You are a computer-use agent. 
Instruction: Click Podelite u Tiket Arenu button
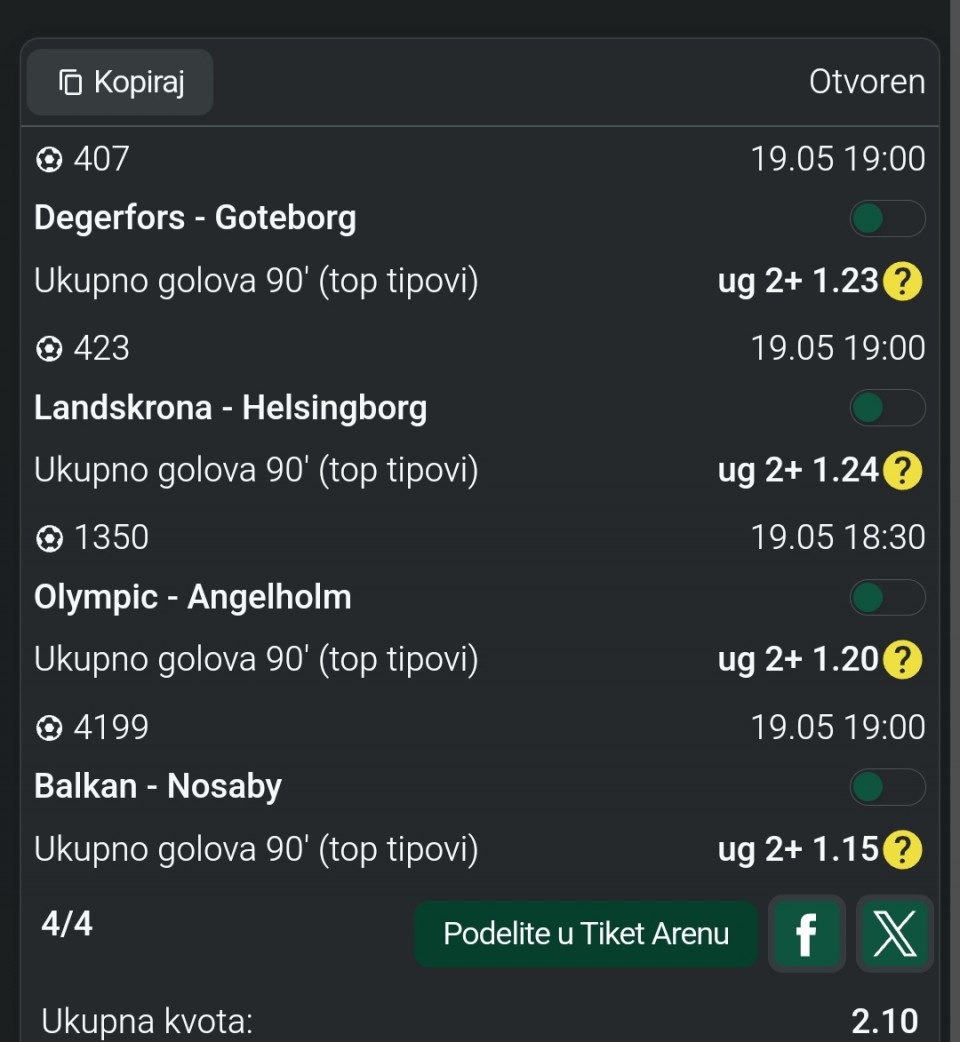586,934
